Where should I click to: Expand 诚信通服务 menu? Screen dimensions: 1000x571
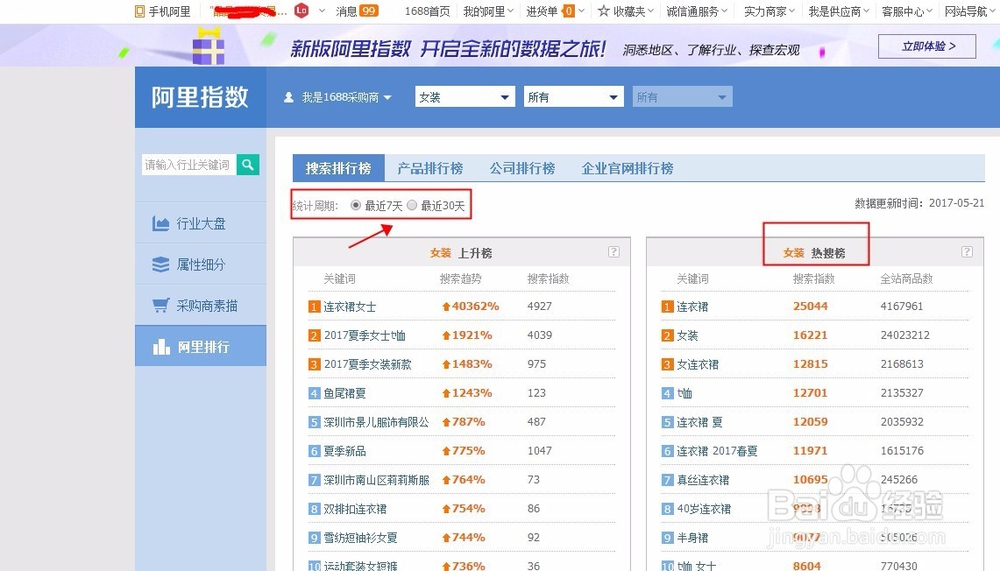(x=697, y=11)
